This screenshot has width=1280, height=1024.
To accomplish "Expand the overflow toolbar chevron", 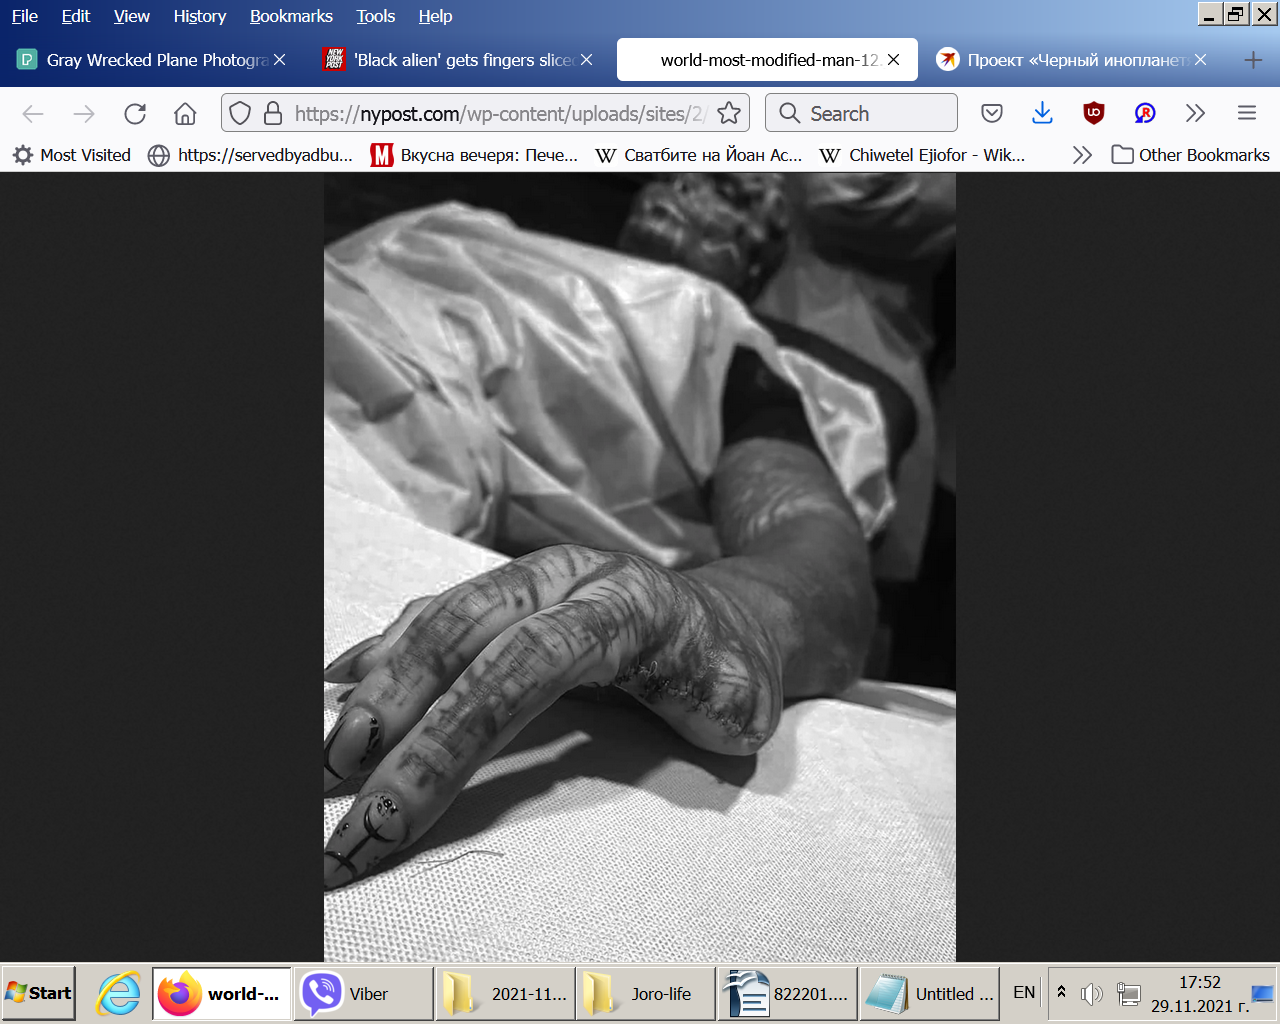I will 1195,114.
